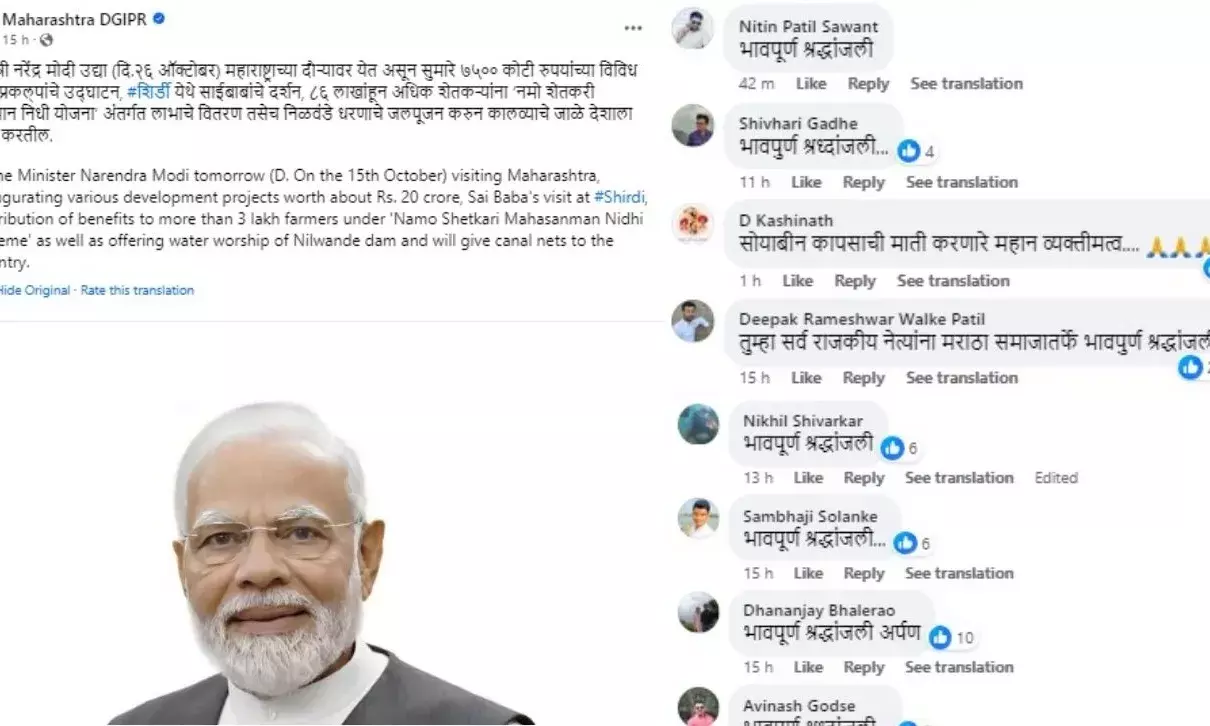
Task: View like reactions on Shivhari Gadhe's comment
Action: point(916,152)
